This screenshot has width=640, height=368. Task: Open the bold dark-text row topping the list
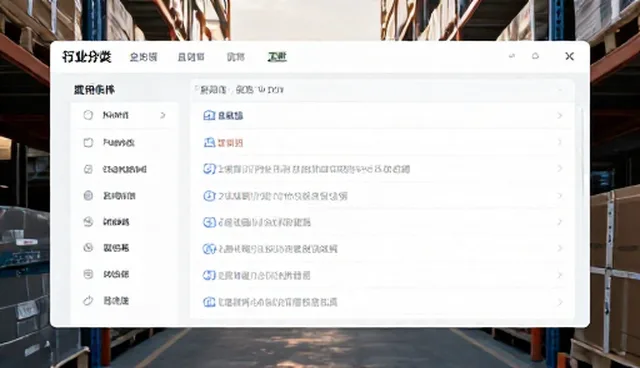tap(383, 115)
